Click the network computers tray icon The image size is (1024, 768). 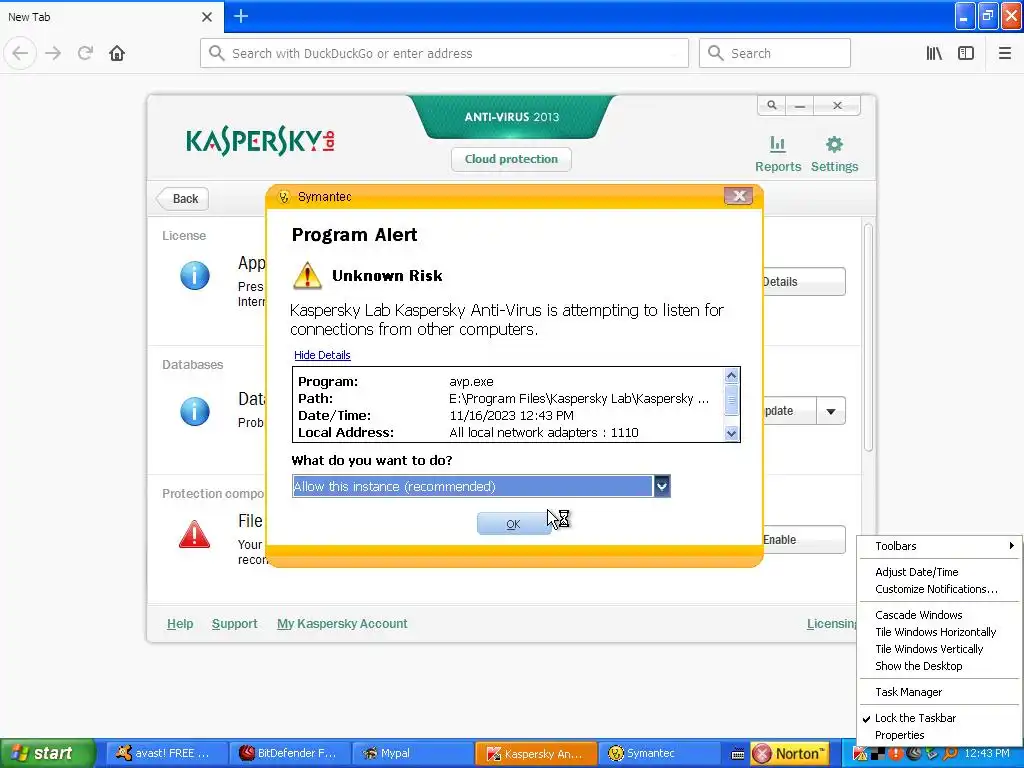(932, 754)
